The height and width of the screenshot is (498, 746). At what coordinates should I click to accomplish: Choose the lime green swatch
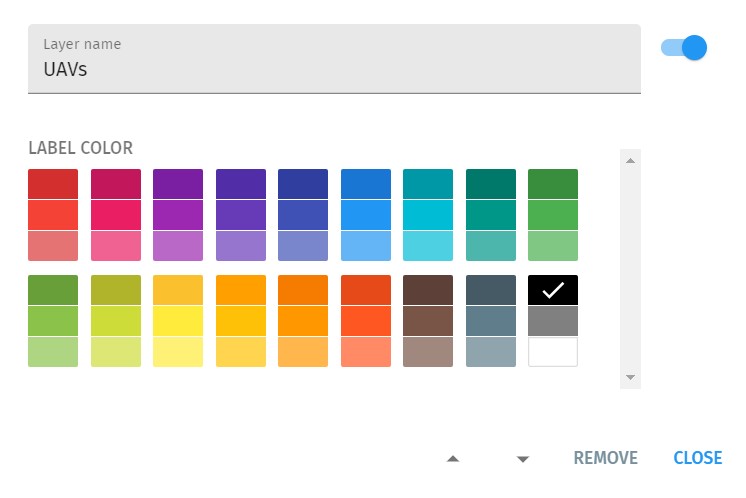(x=116, y=321)
